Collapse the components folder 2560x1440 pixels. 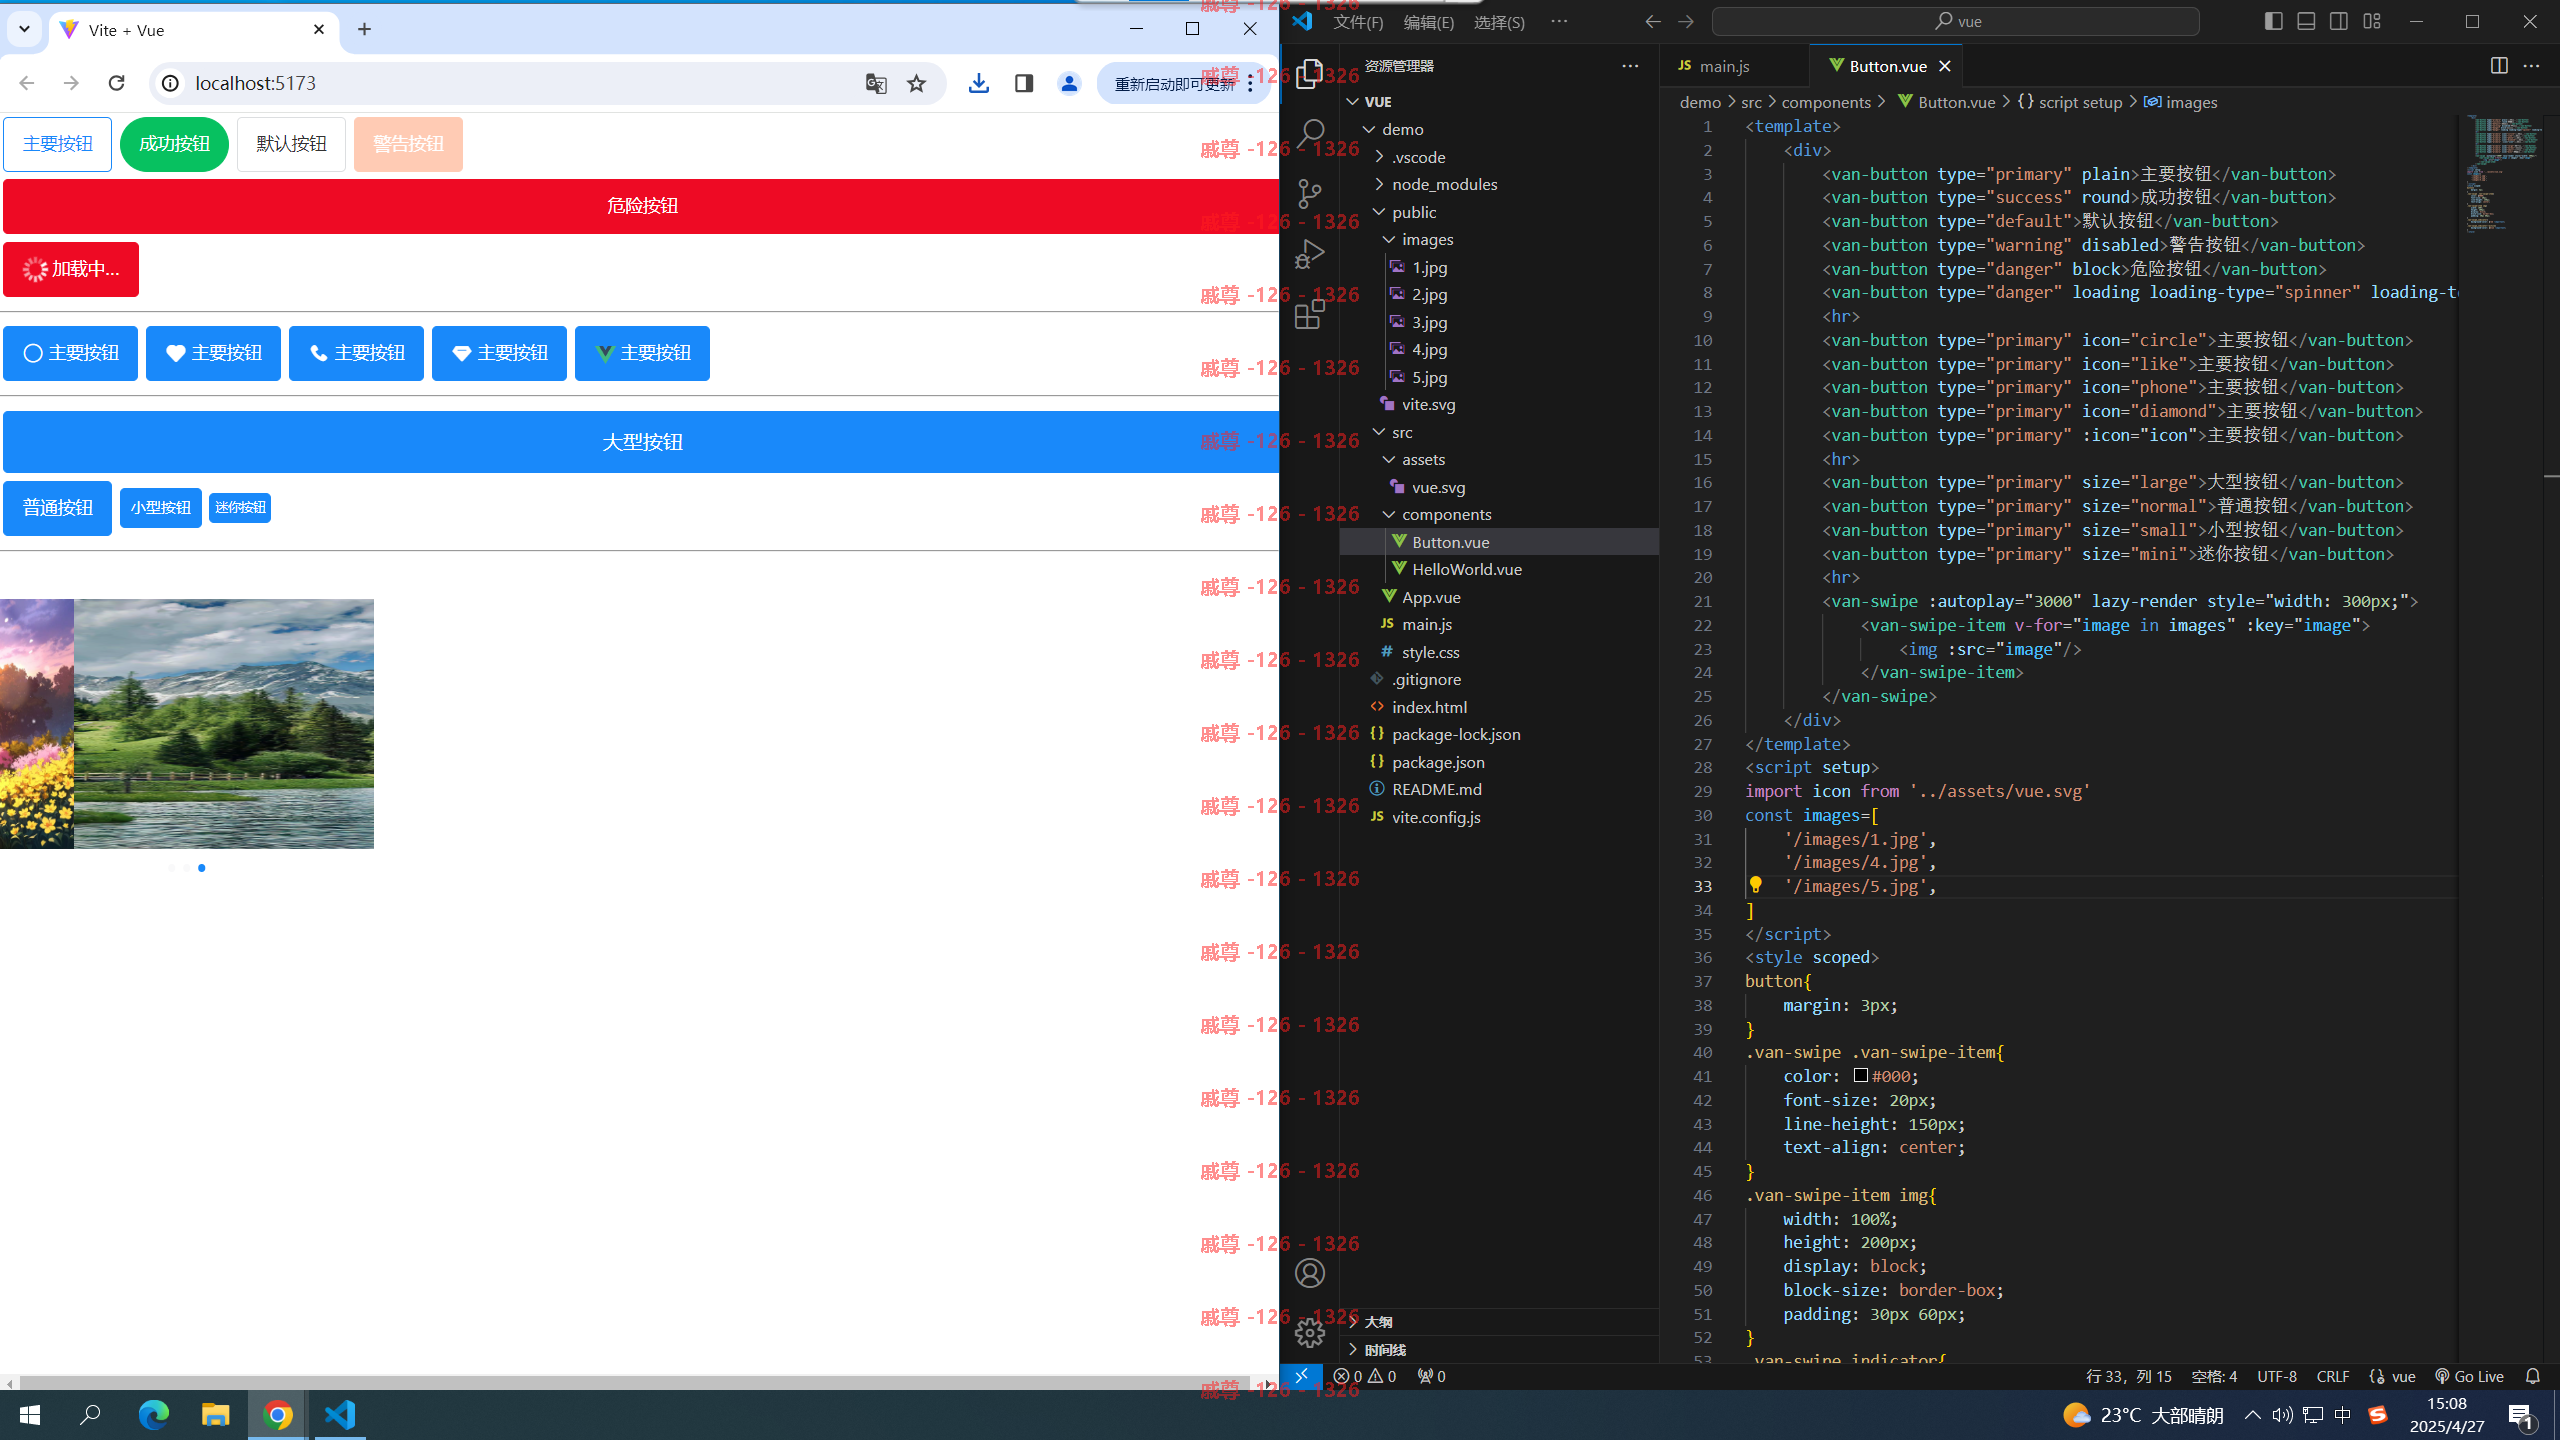(1389, 514)
